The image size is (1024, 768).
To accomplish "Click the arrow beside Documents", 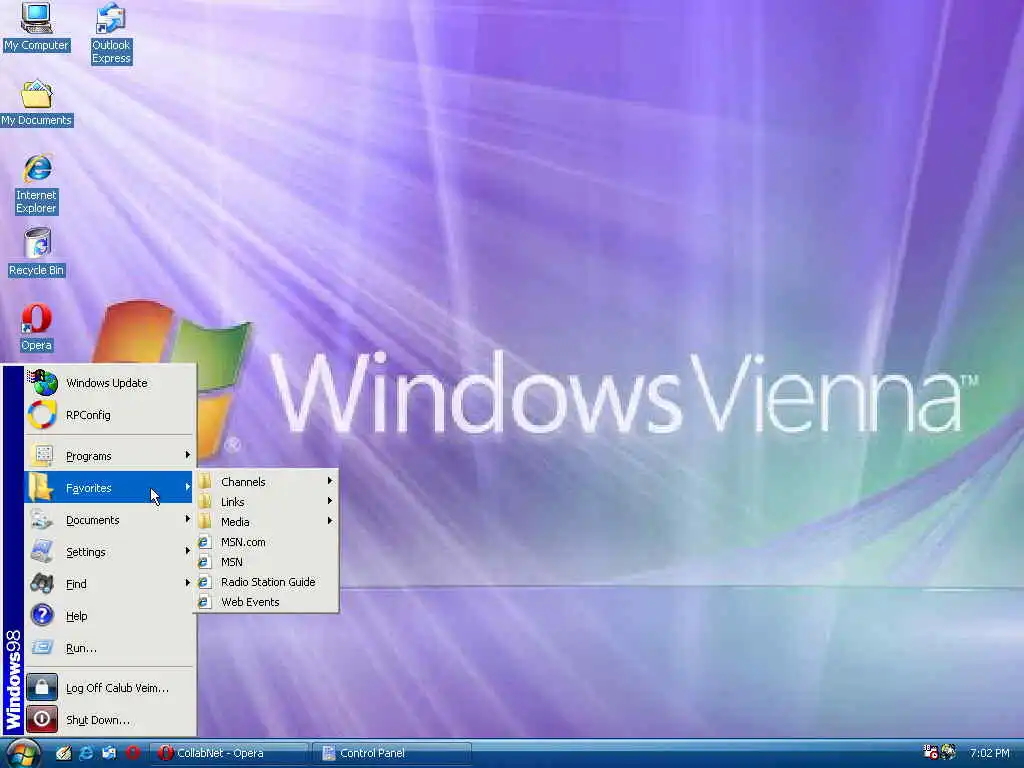I will (187, 519).
